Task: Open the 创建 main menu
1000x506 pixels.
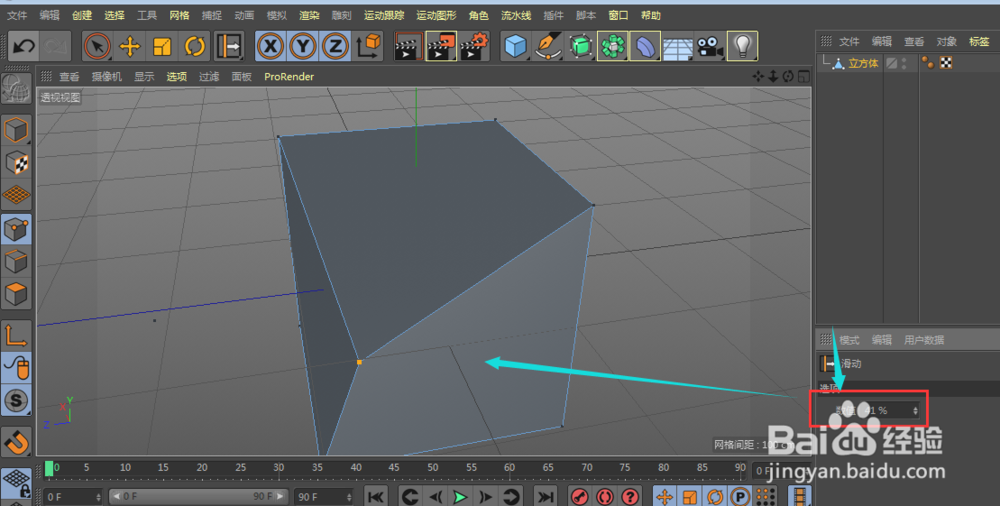Action: click(82, 15)
